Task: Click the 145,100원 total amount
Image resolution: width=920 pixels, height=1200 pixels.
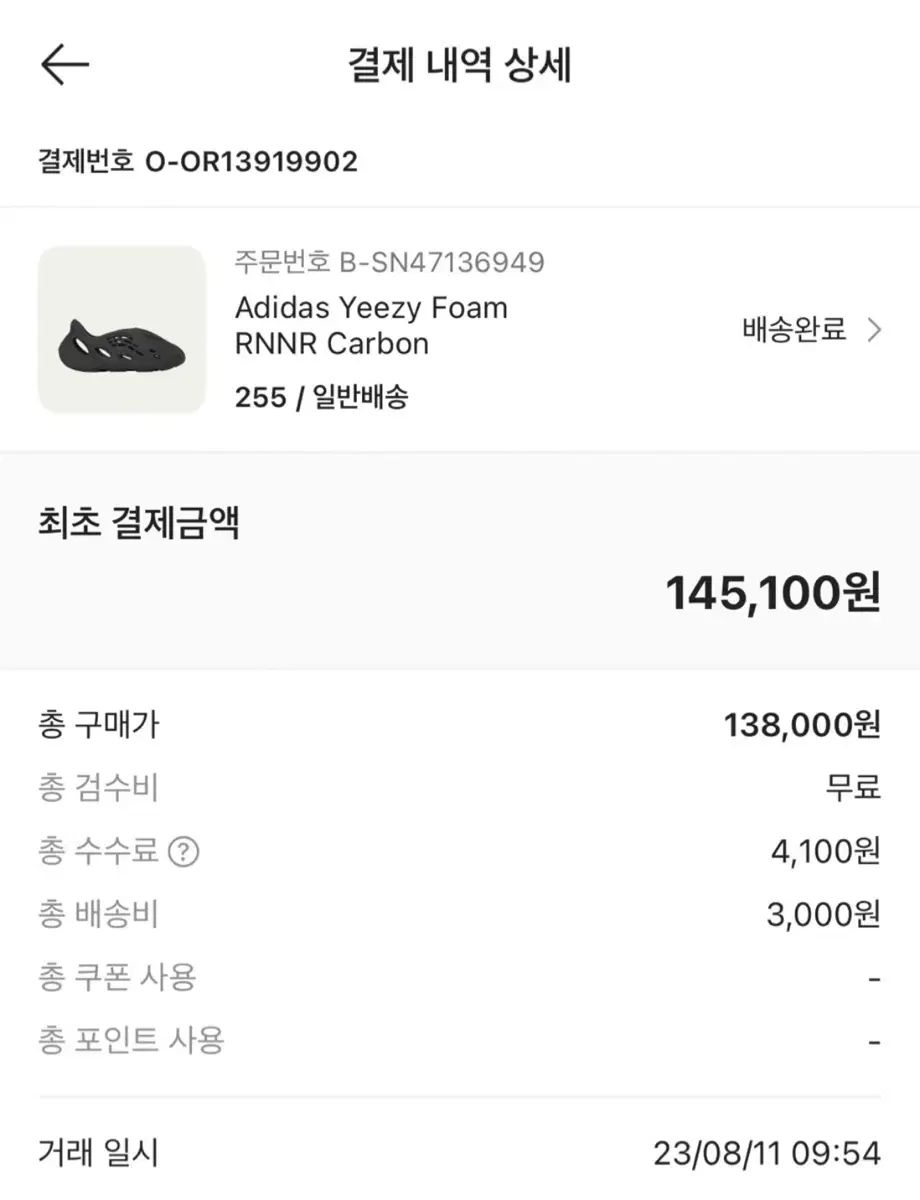Action: point(773,593)
